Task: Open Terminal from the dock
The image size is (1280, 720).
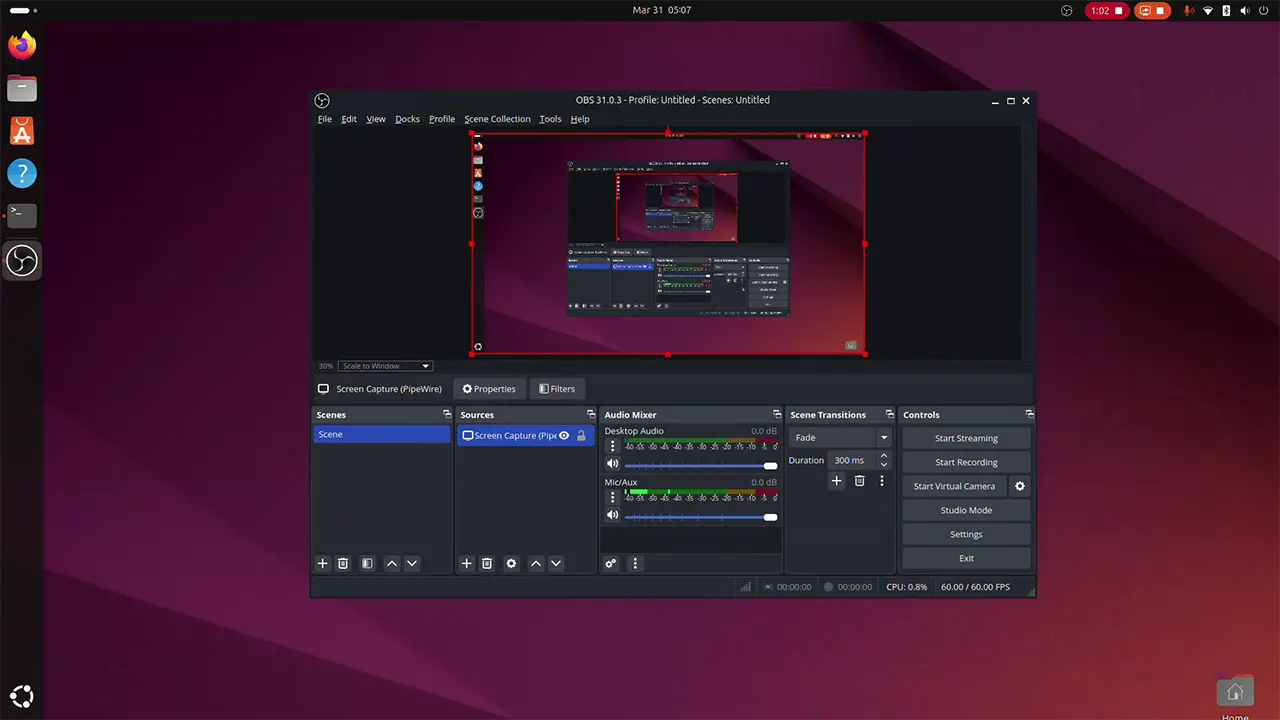Action: point(22,215)
